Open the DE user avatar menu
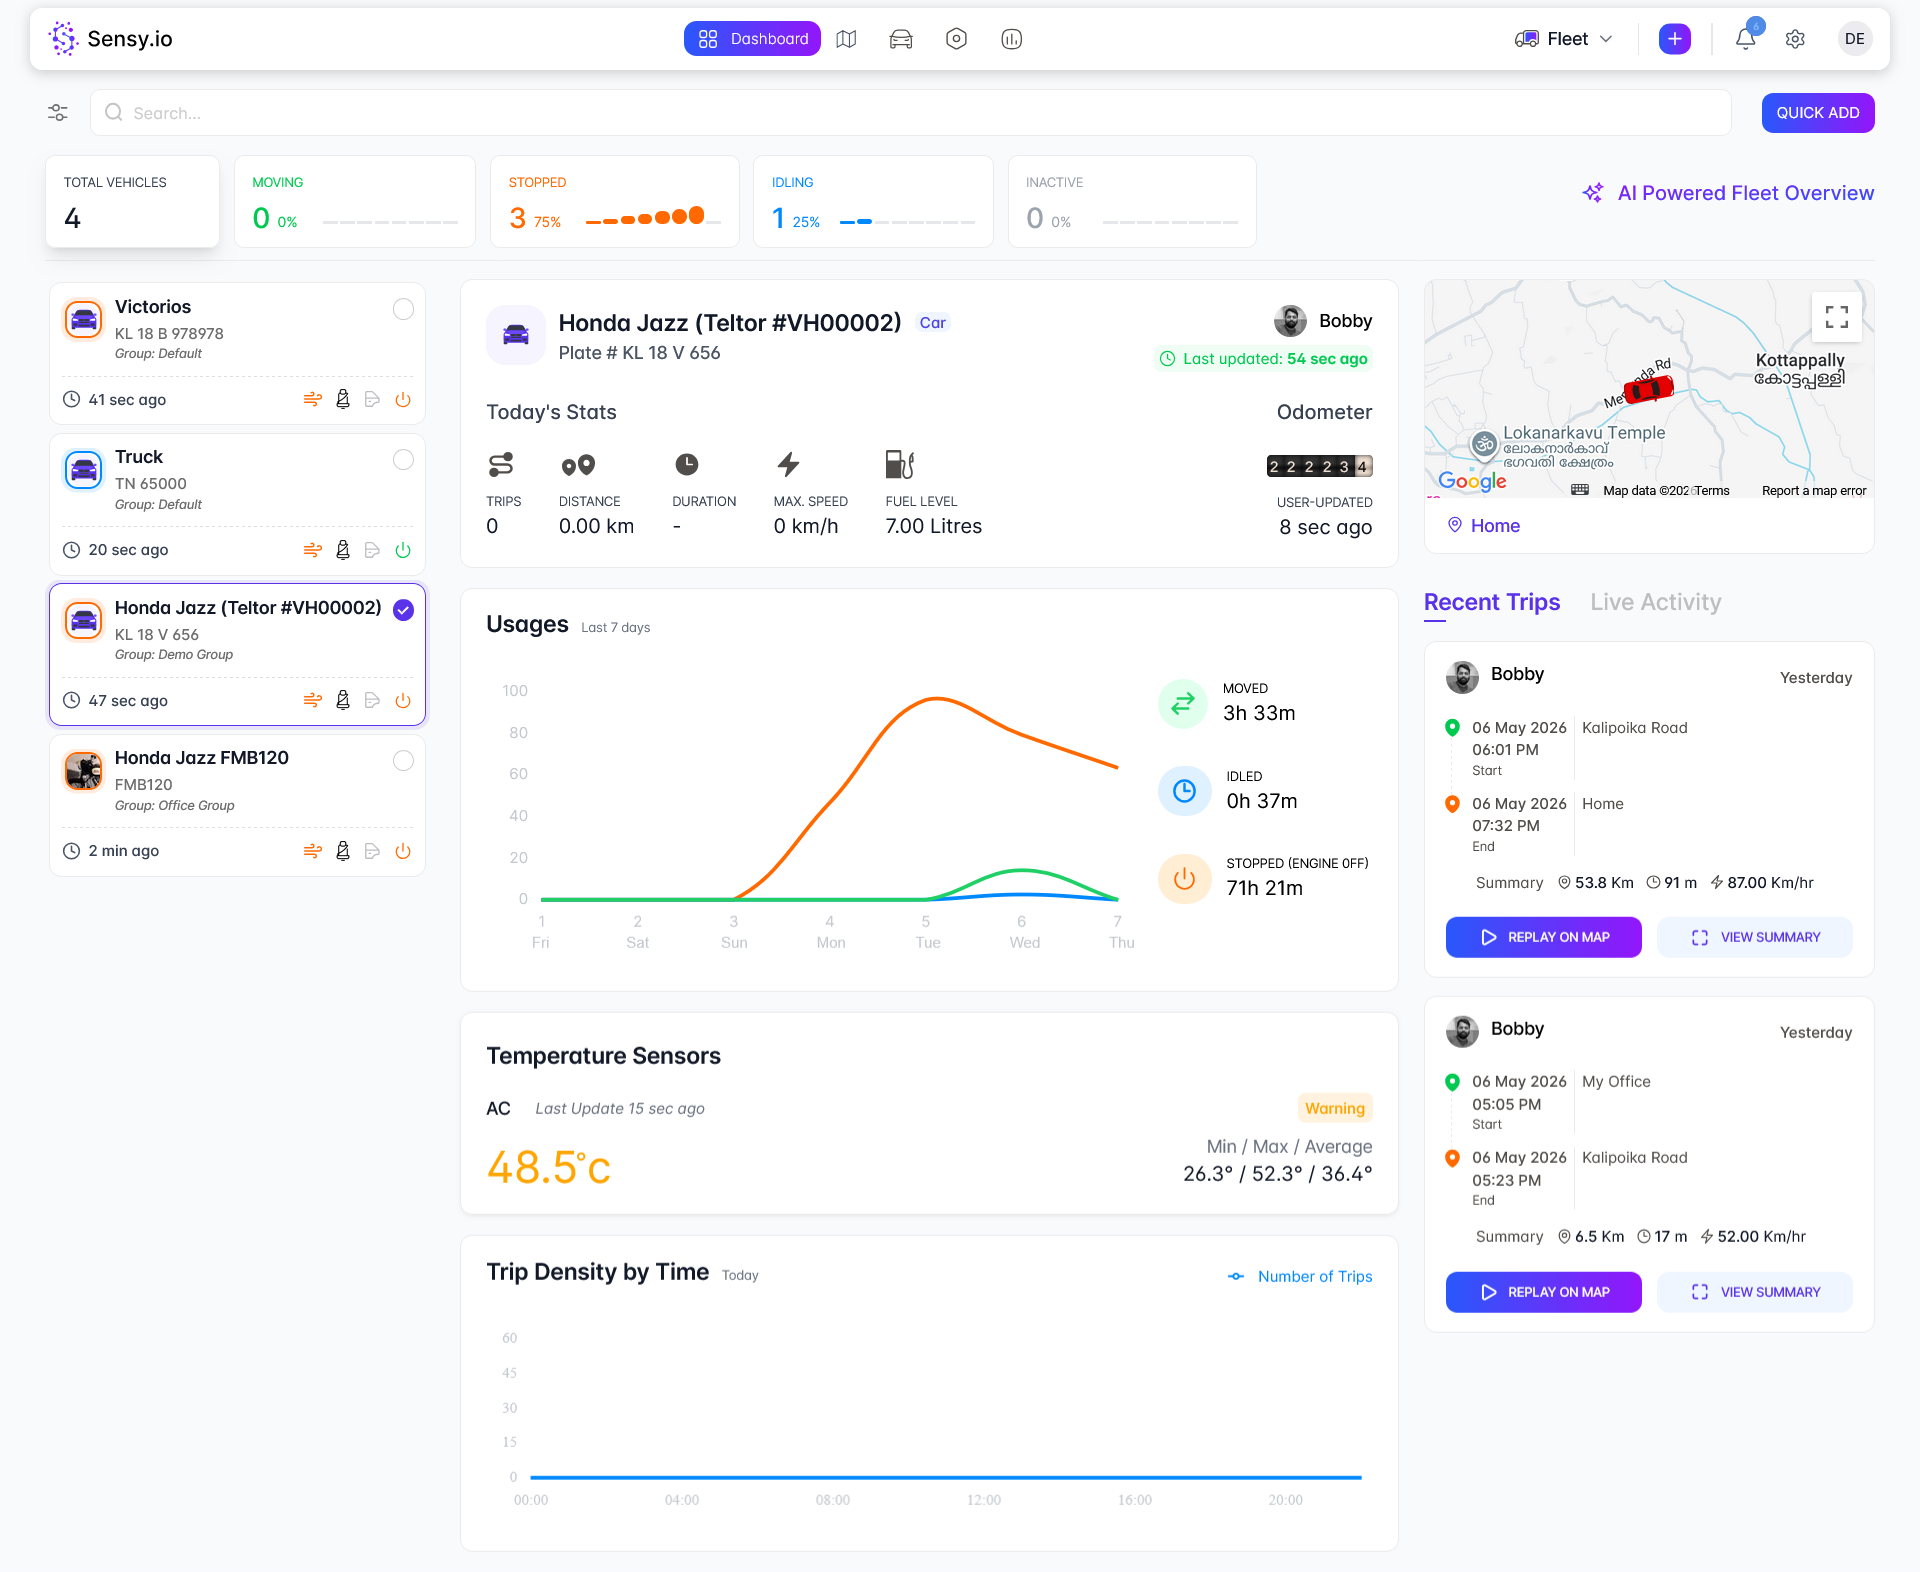1920x1572 pixels. point(1854,39)
